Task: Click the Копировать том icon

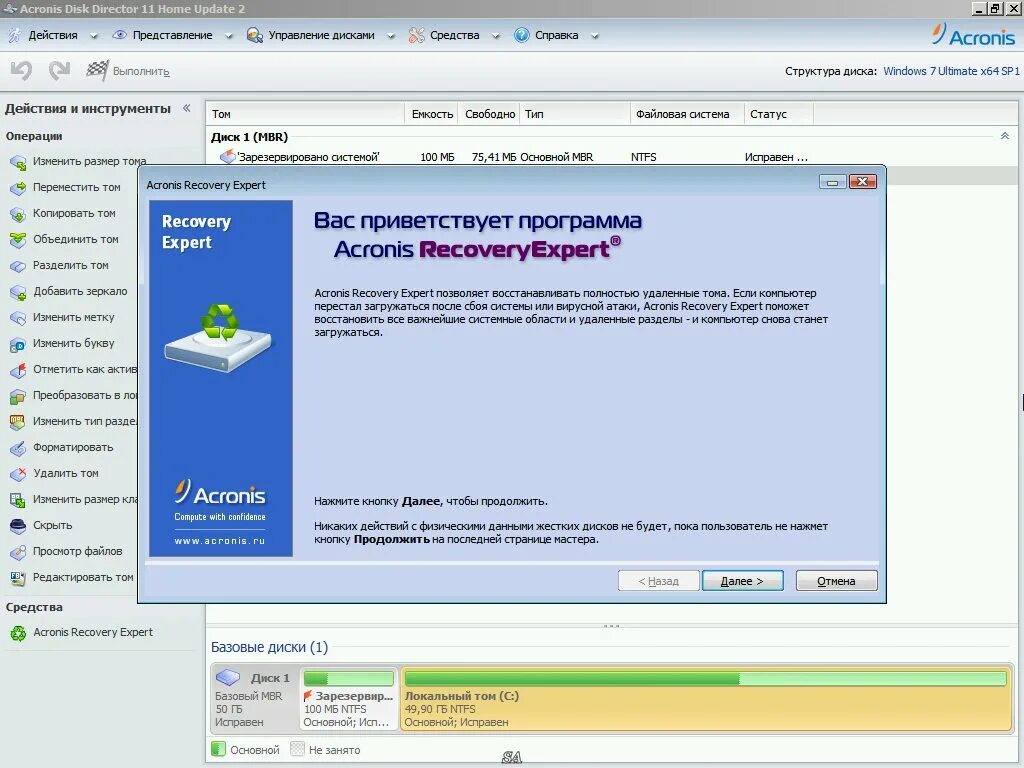Action: coord(18,214)
